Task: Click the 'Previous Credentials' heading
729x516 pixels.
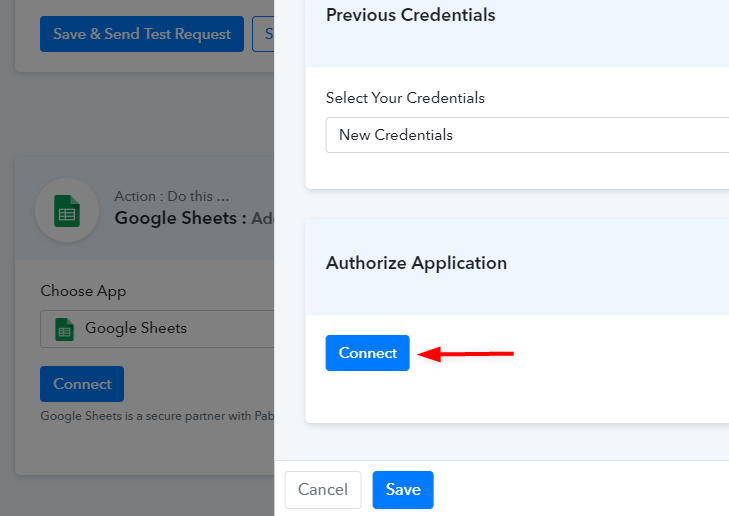Action: pos(411,15)
